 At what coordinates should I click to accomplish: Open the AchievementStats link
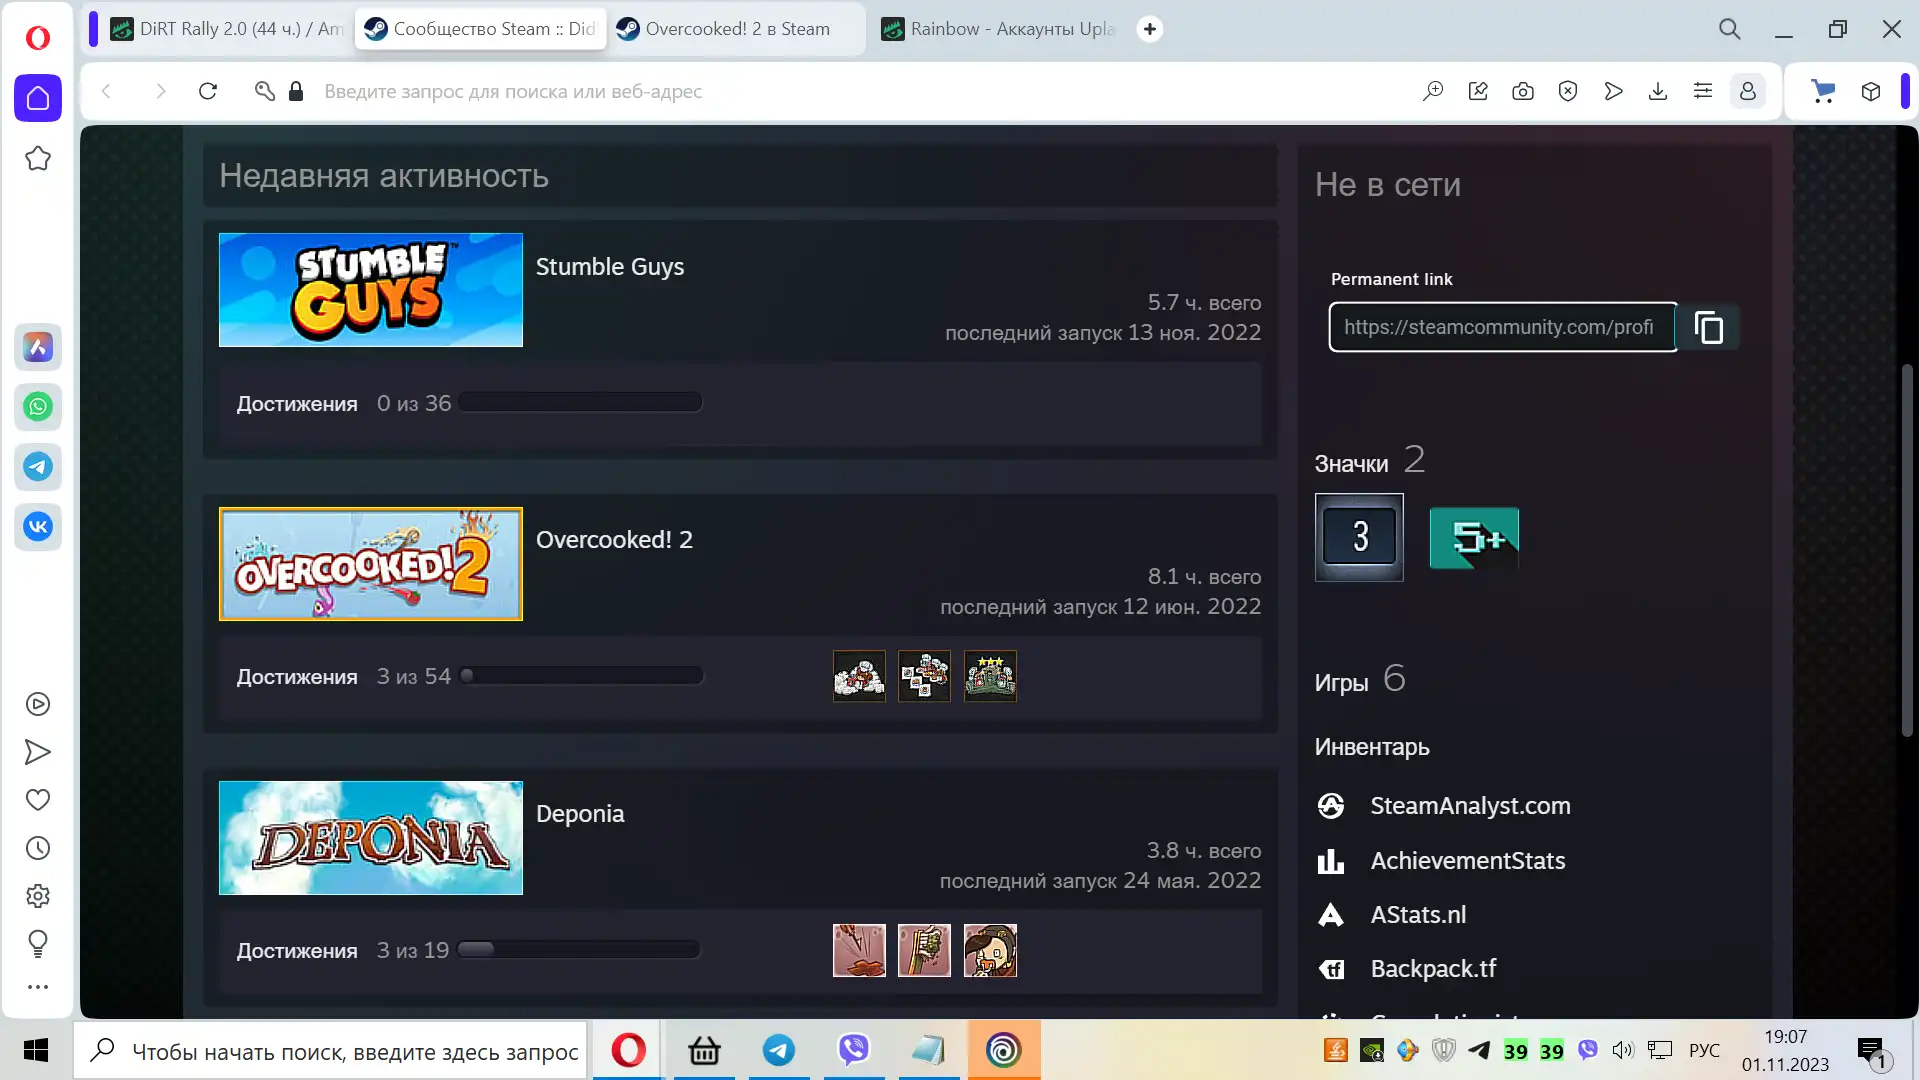(1467, 861)
